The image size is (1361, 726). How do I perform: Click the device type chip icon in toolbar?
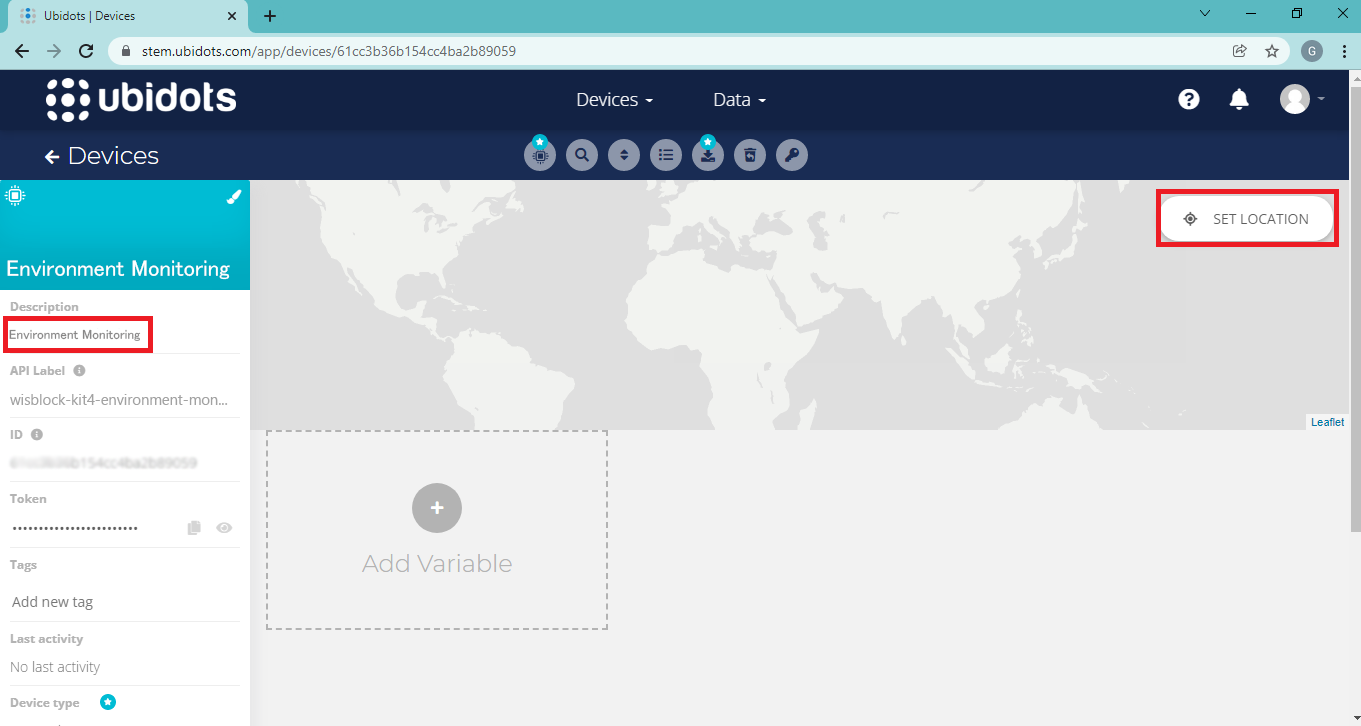(x=540, y=156)
